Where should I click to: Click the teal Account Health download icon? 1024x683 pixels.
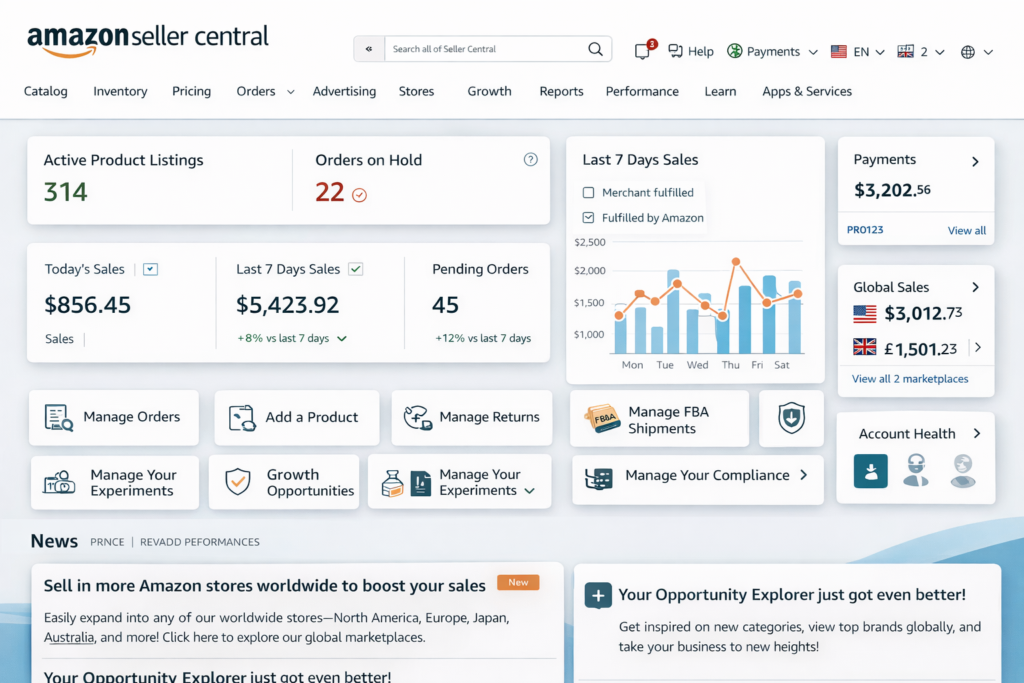(871, 471)
